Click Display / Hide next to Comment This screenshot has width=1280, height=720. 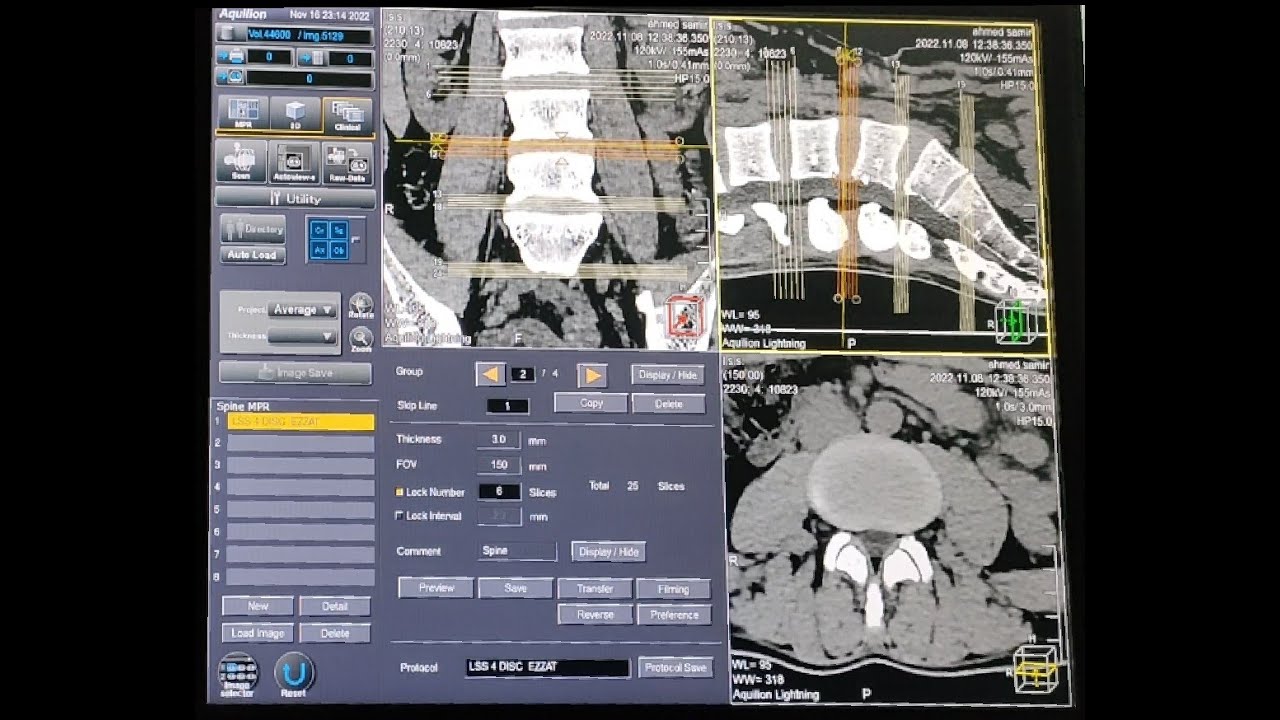[608, 552]
